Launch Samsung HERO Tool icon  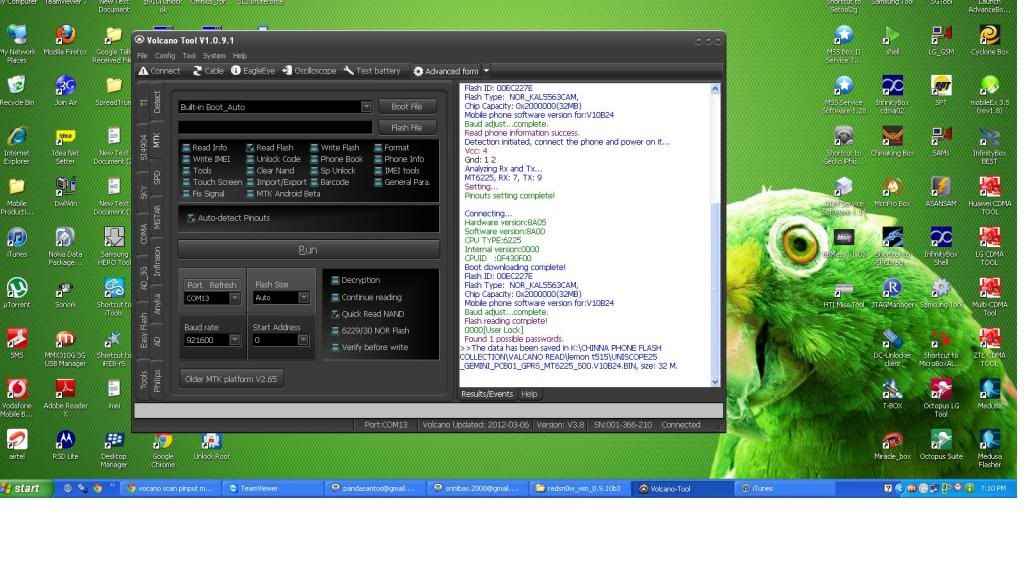pyautogui.click(x=114, y=247)
